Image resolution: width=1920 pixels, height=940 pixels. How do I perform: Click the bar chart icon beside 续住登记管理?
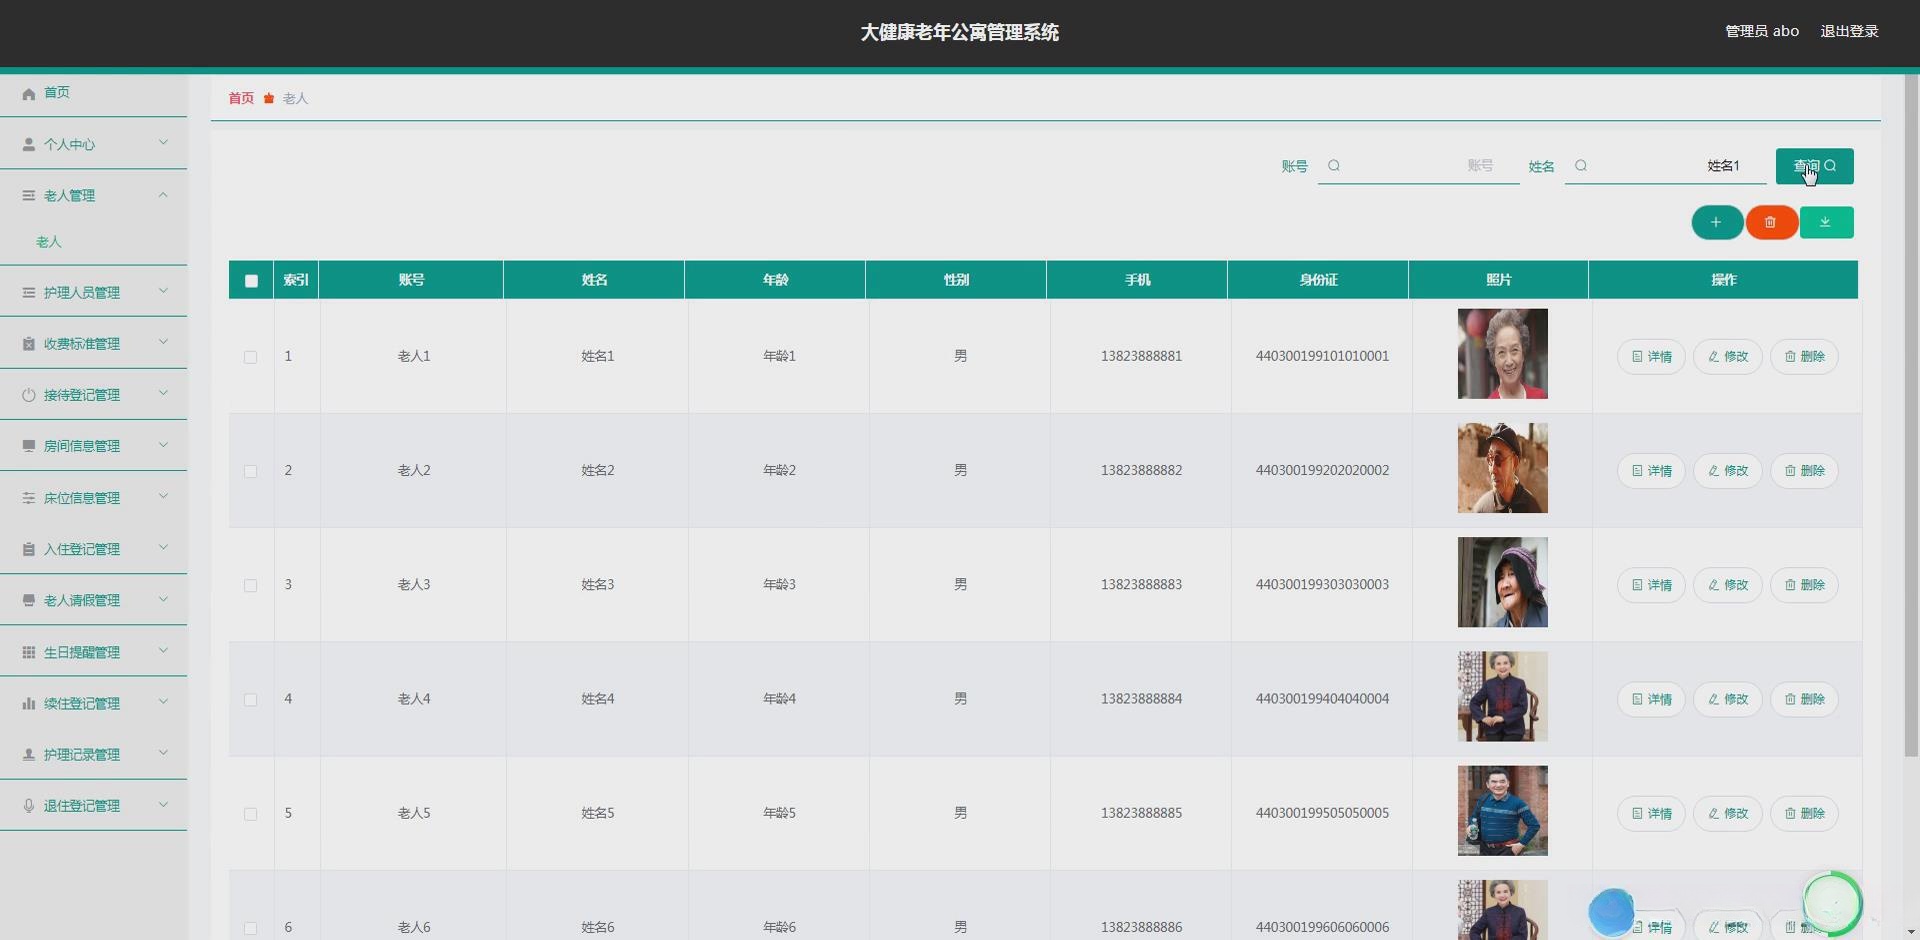coord(29,703)
